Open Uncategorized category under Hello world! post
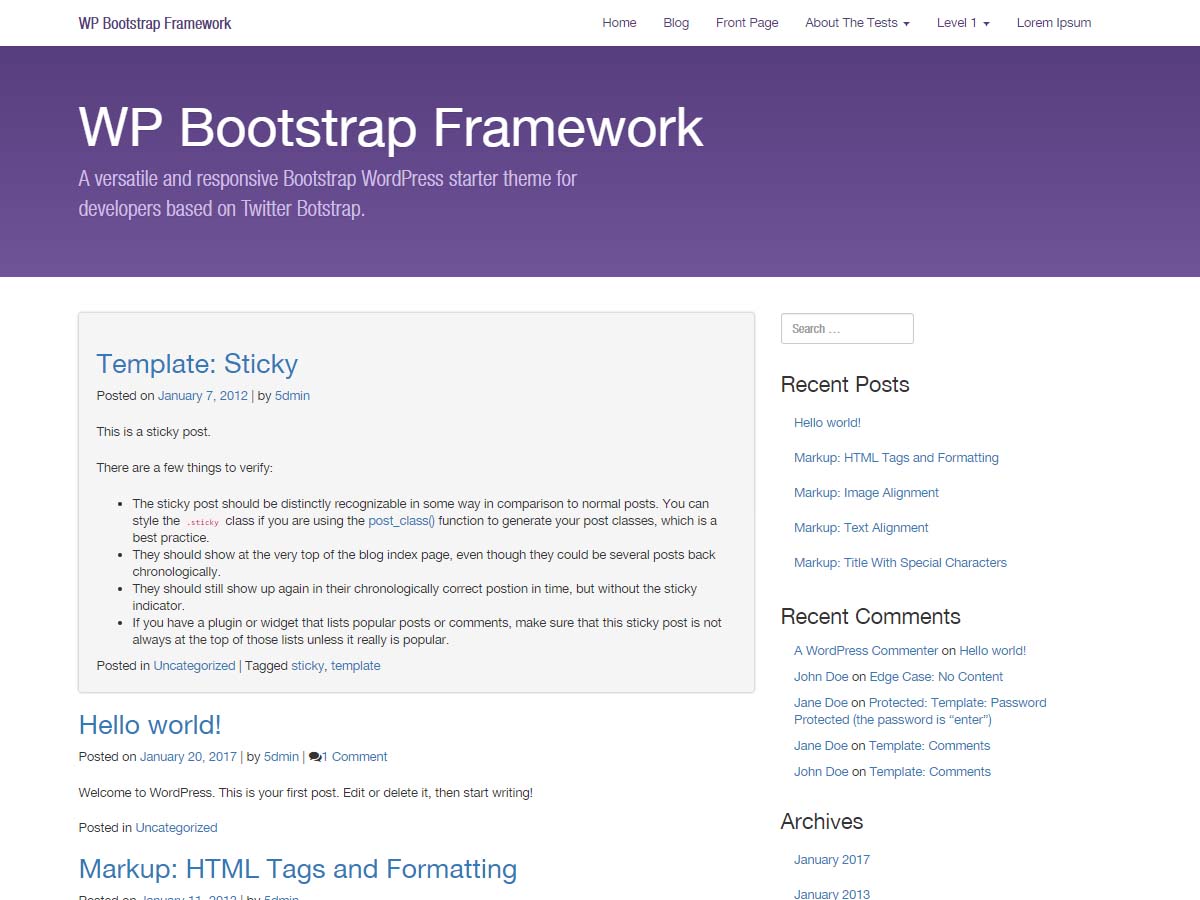 pyautogui.click(x=176, y=828)
